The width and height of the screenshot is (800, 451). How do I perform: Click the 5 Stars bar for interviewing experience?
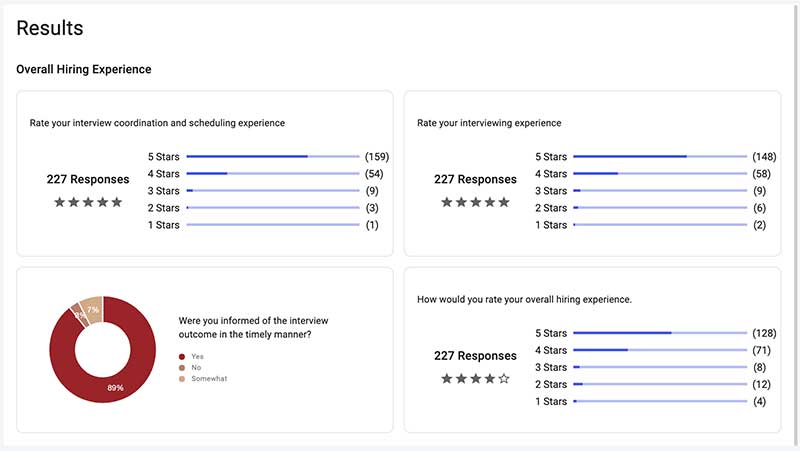tap(659, 157)
